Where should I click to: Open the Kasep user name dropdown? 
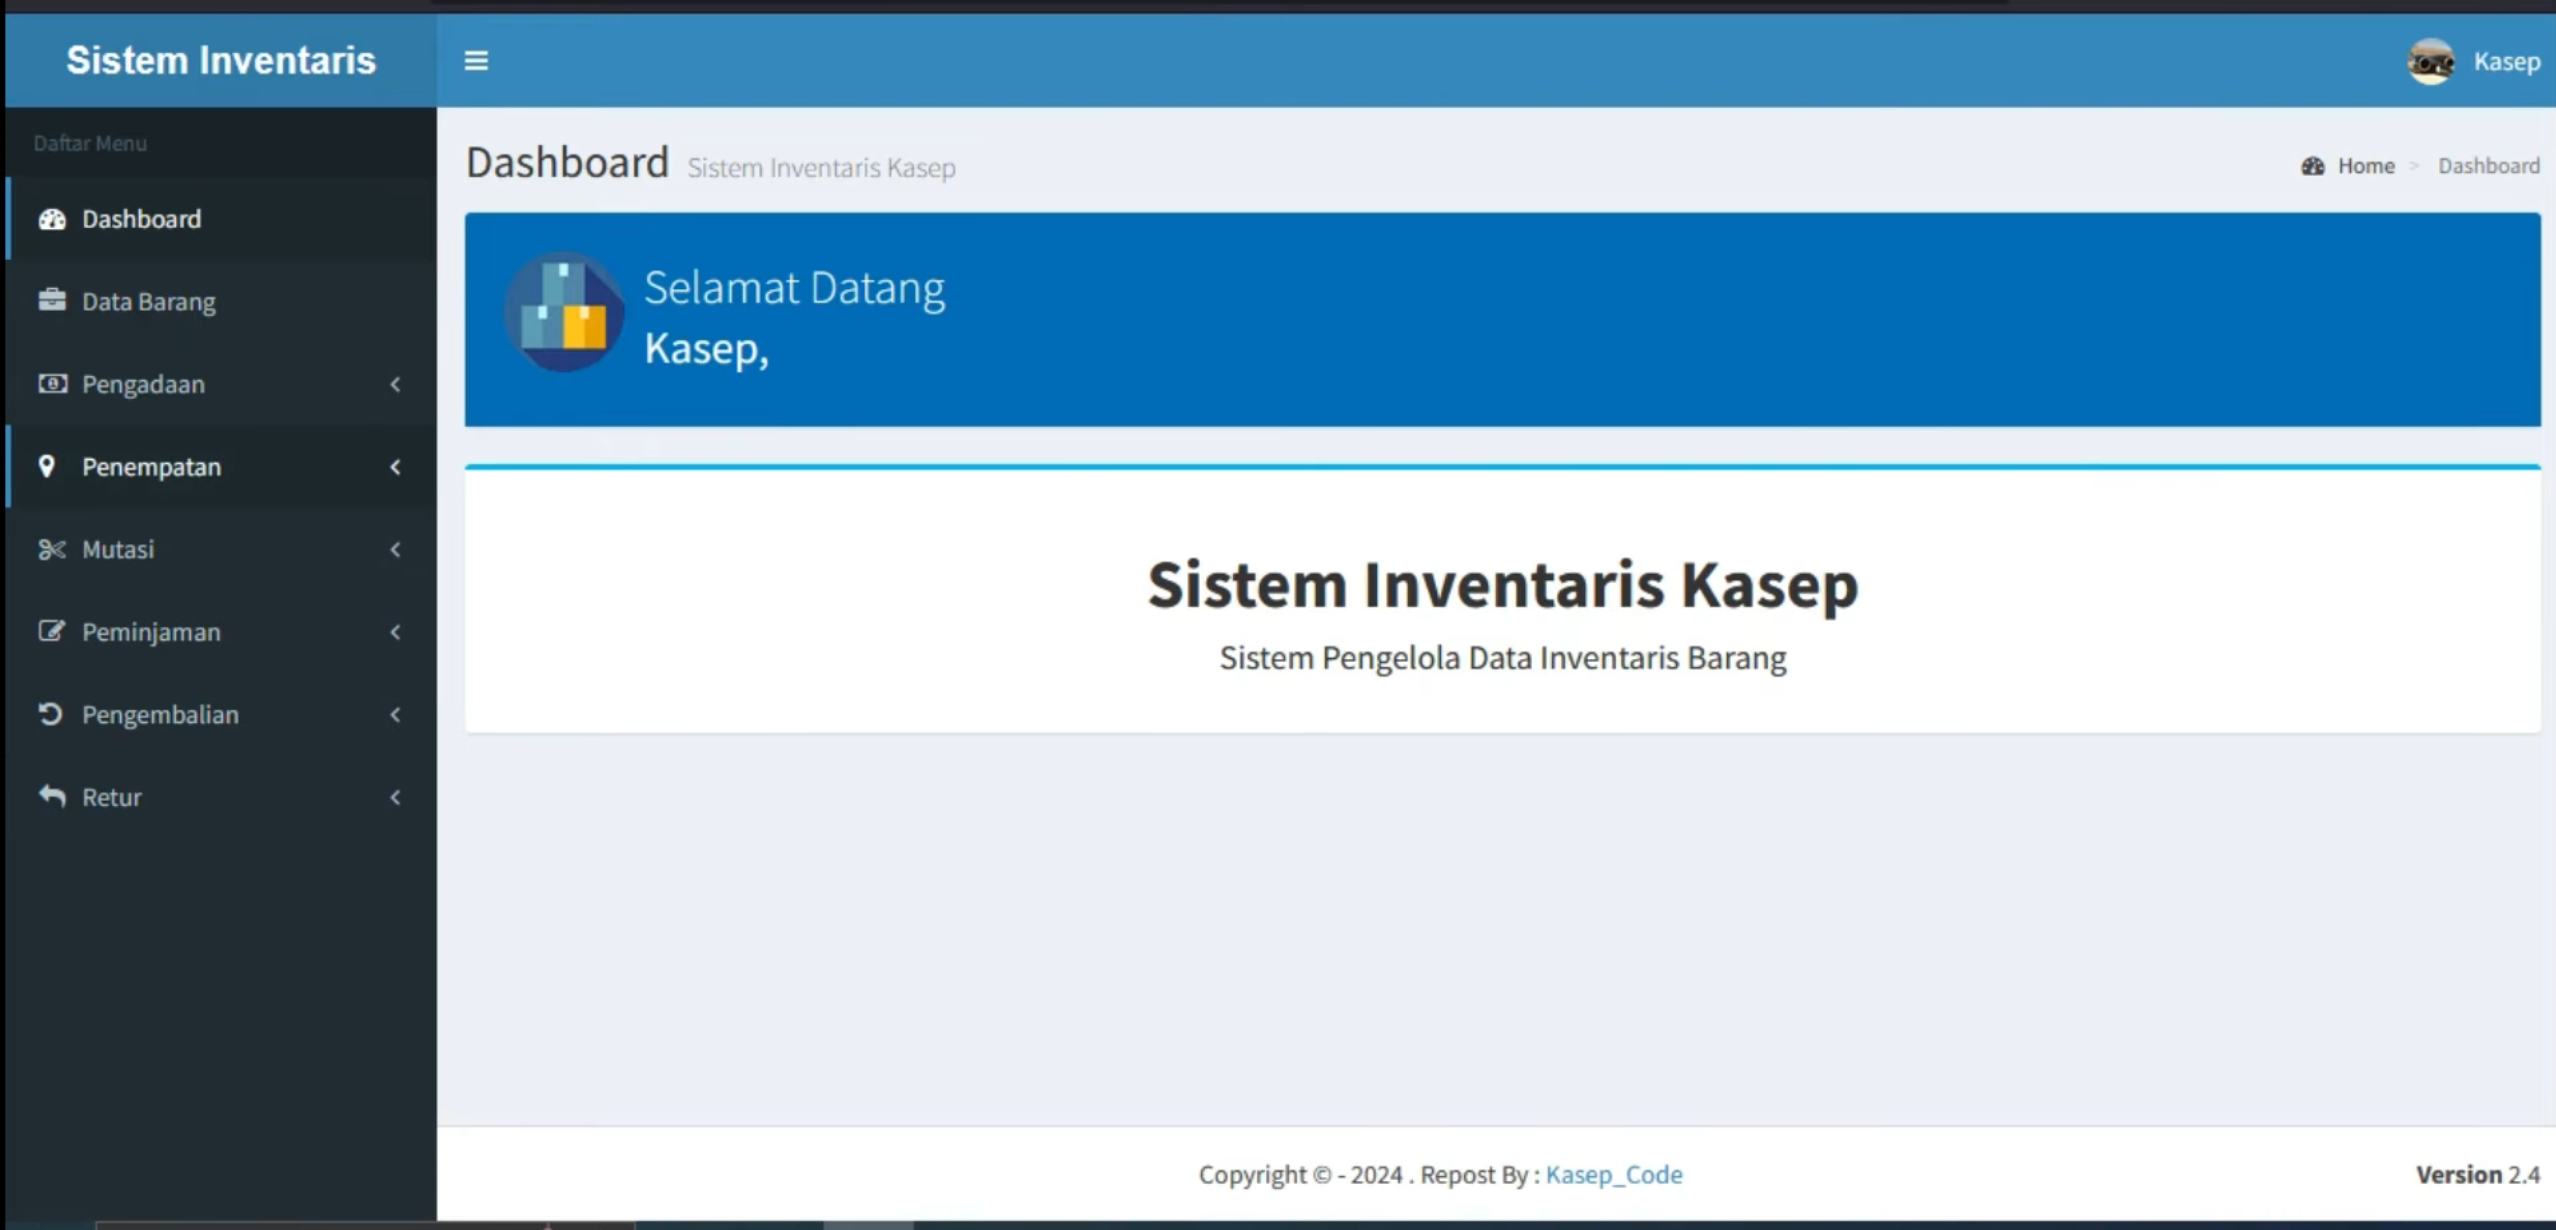point(2506,61)
